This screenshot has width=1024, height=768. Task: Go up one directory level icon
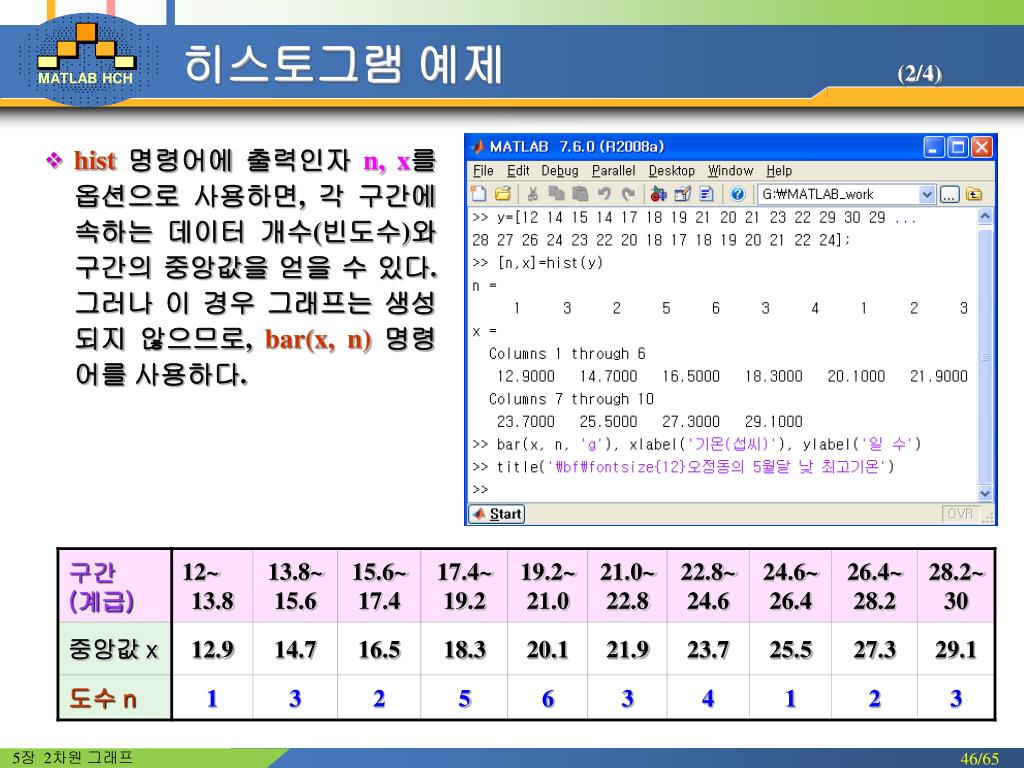(974, 195)
